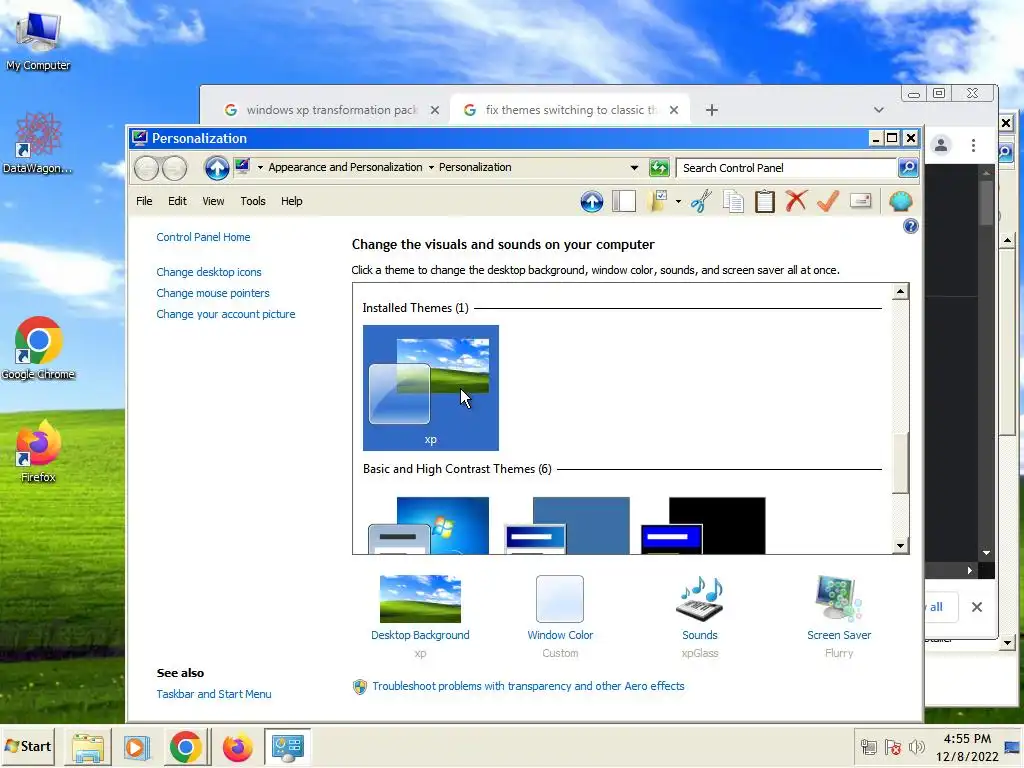The width and height of the screenshot is (1024, 768).
Task: Open the folder options toolbar icon
Action: point(658,201)
